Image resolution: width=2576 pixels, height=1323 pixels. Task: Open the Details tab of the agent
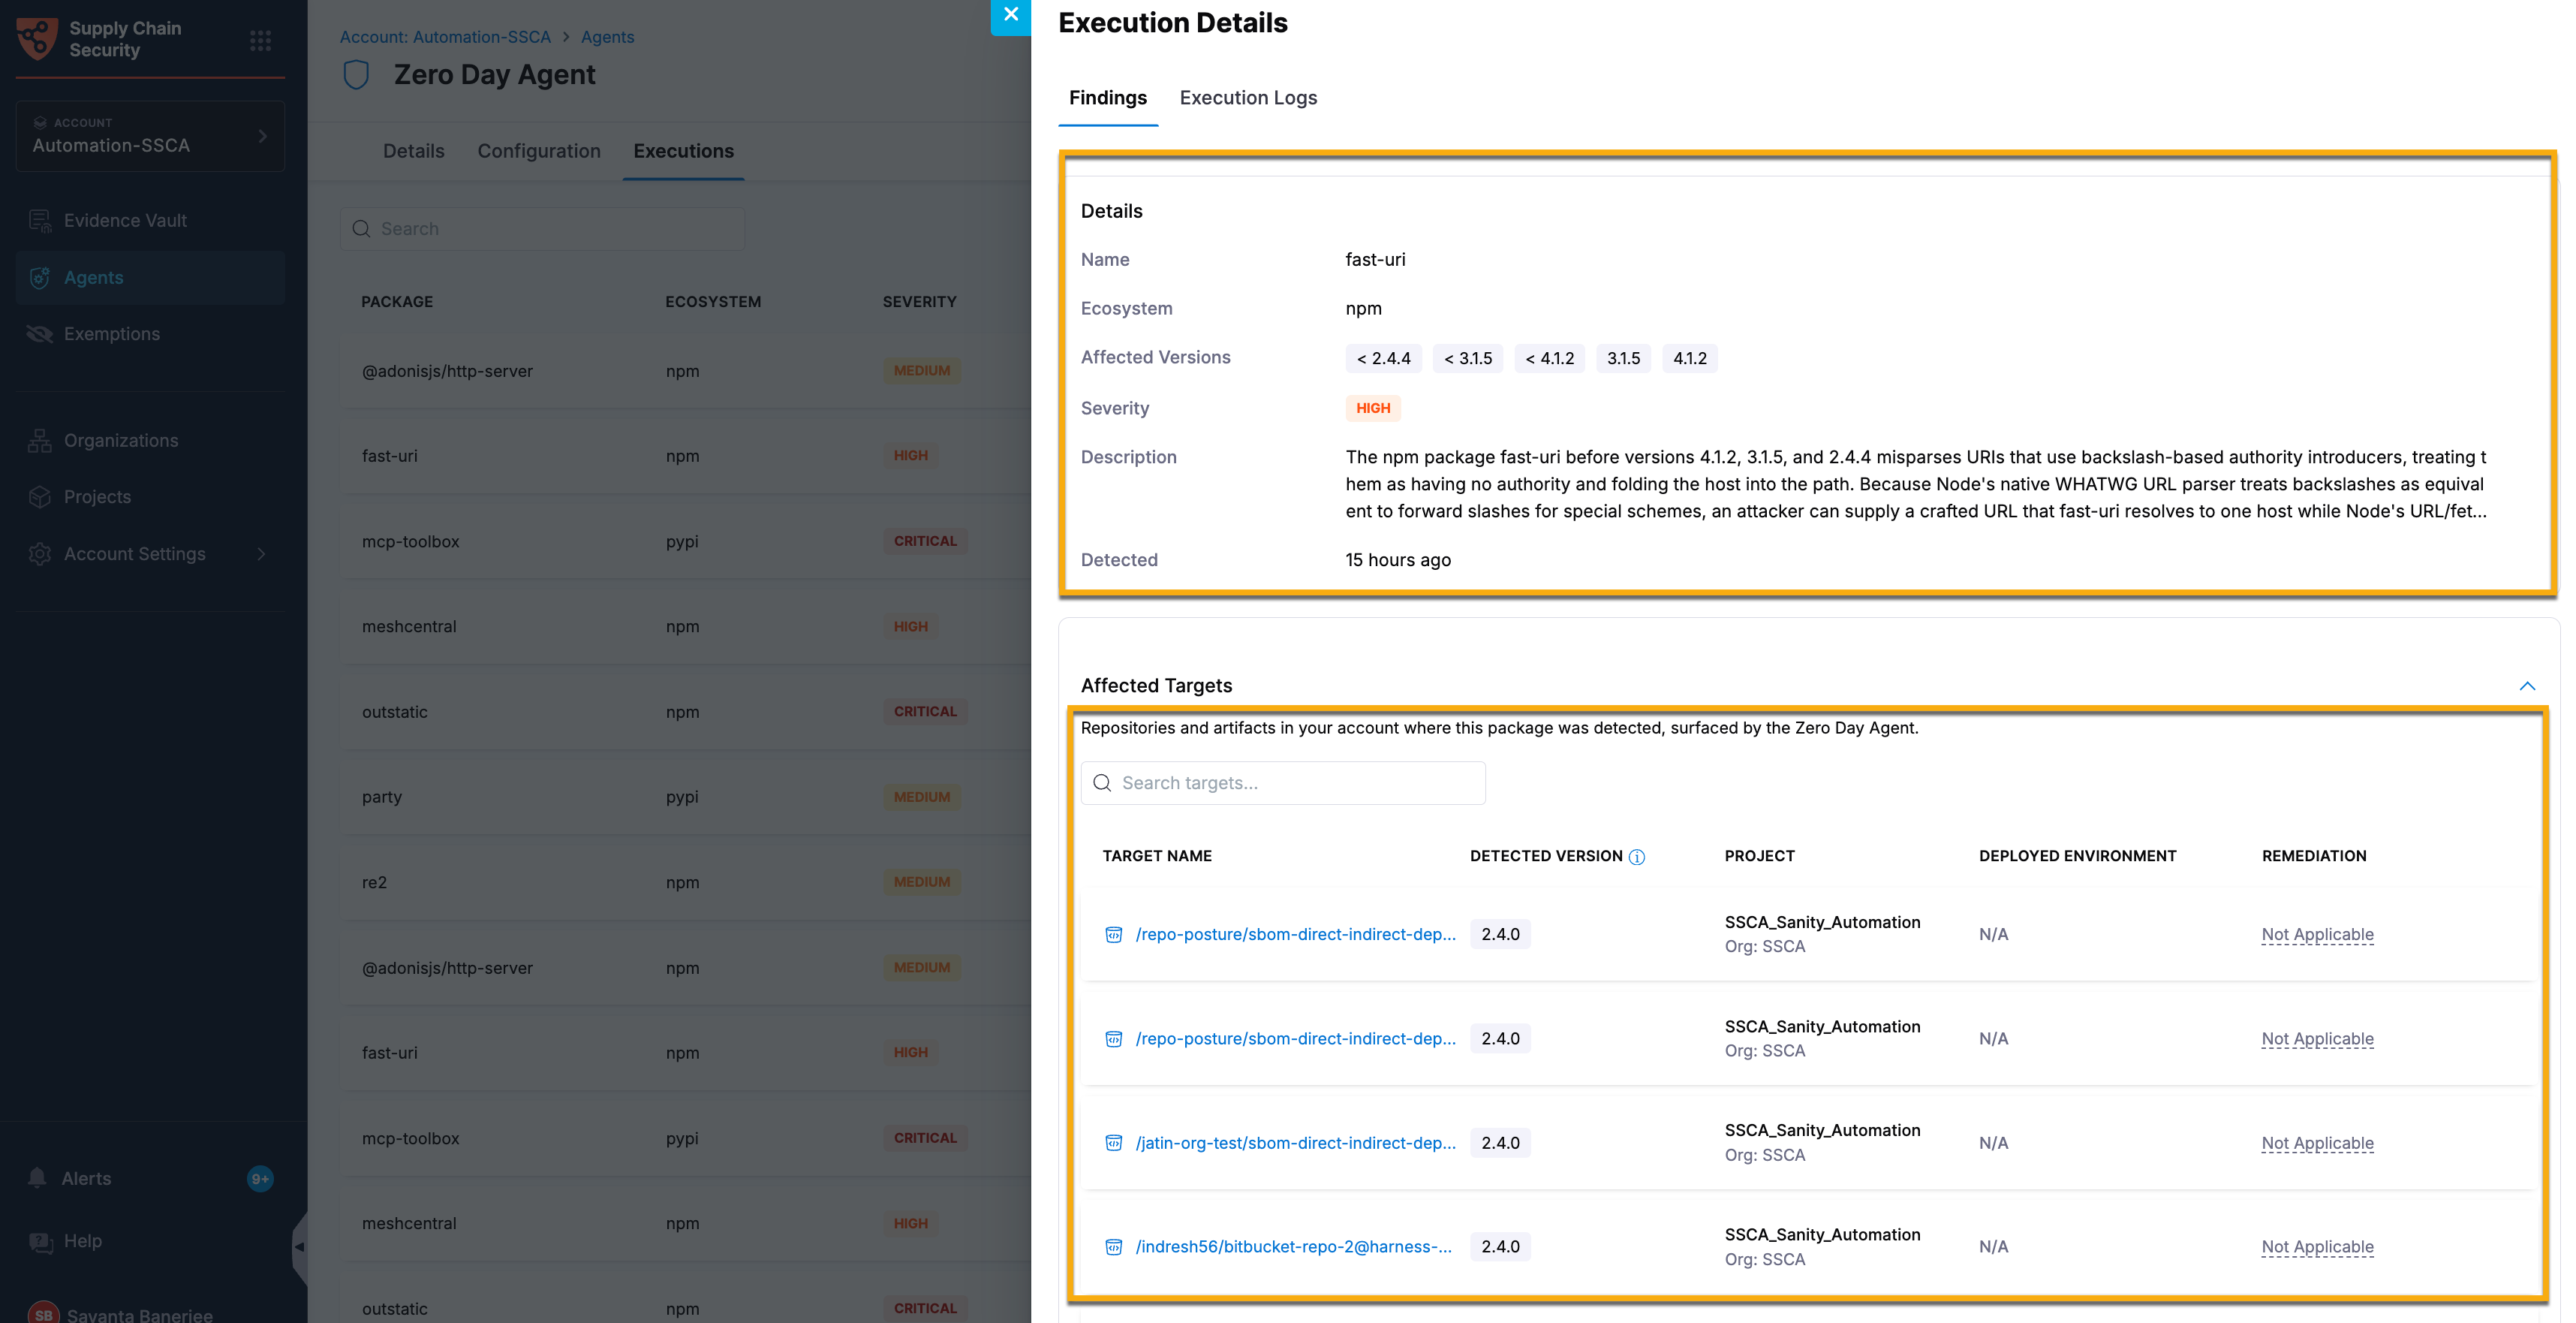click(414, 151)
